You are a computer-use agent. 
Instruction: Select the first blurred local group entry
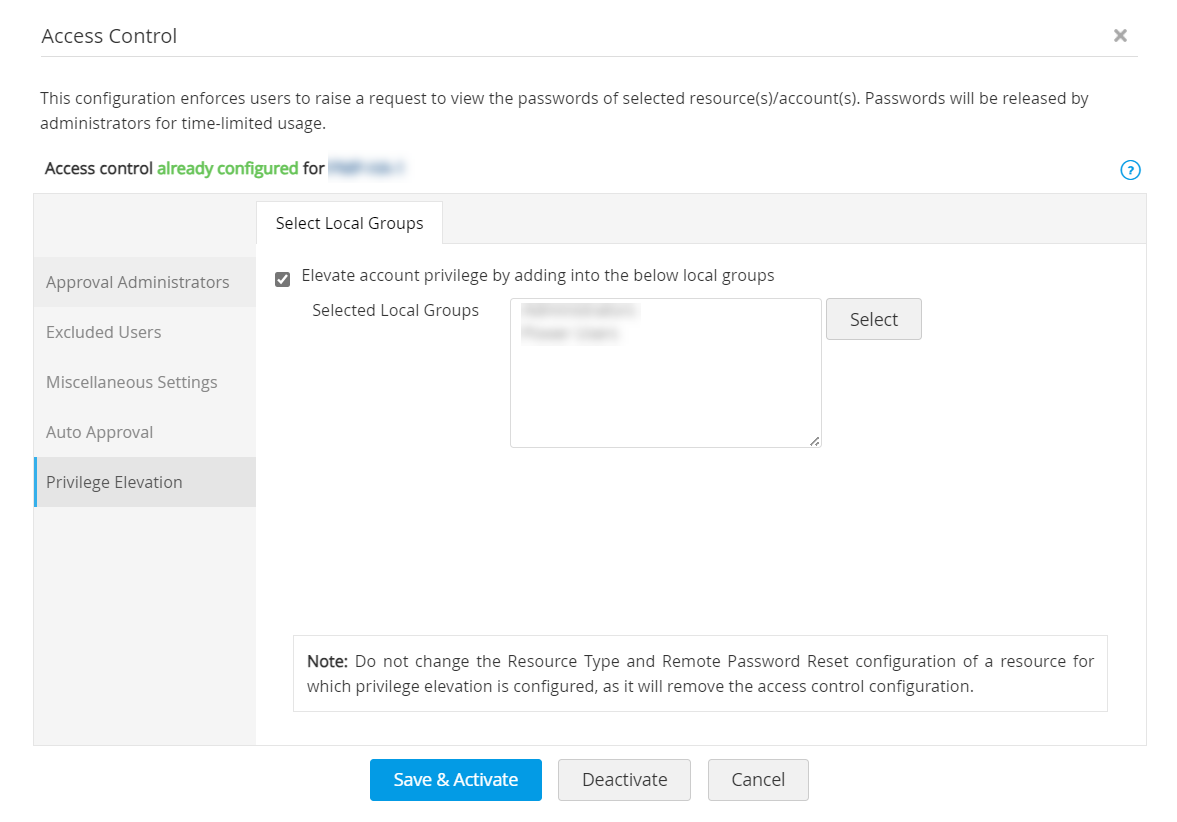580,311
